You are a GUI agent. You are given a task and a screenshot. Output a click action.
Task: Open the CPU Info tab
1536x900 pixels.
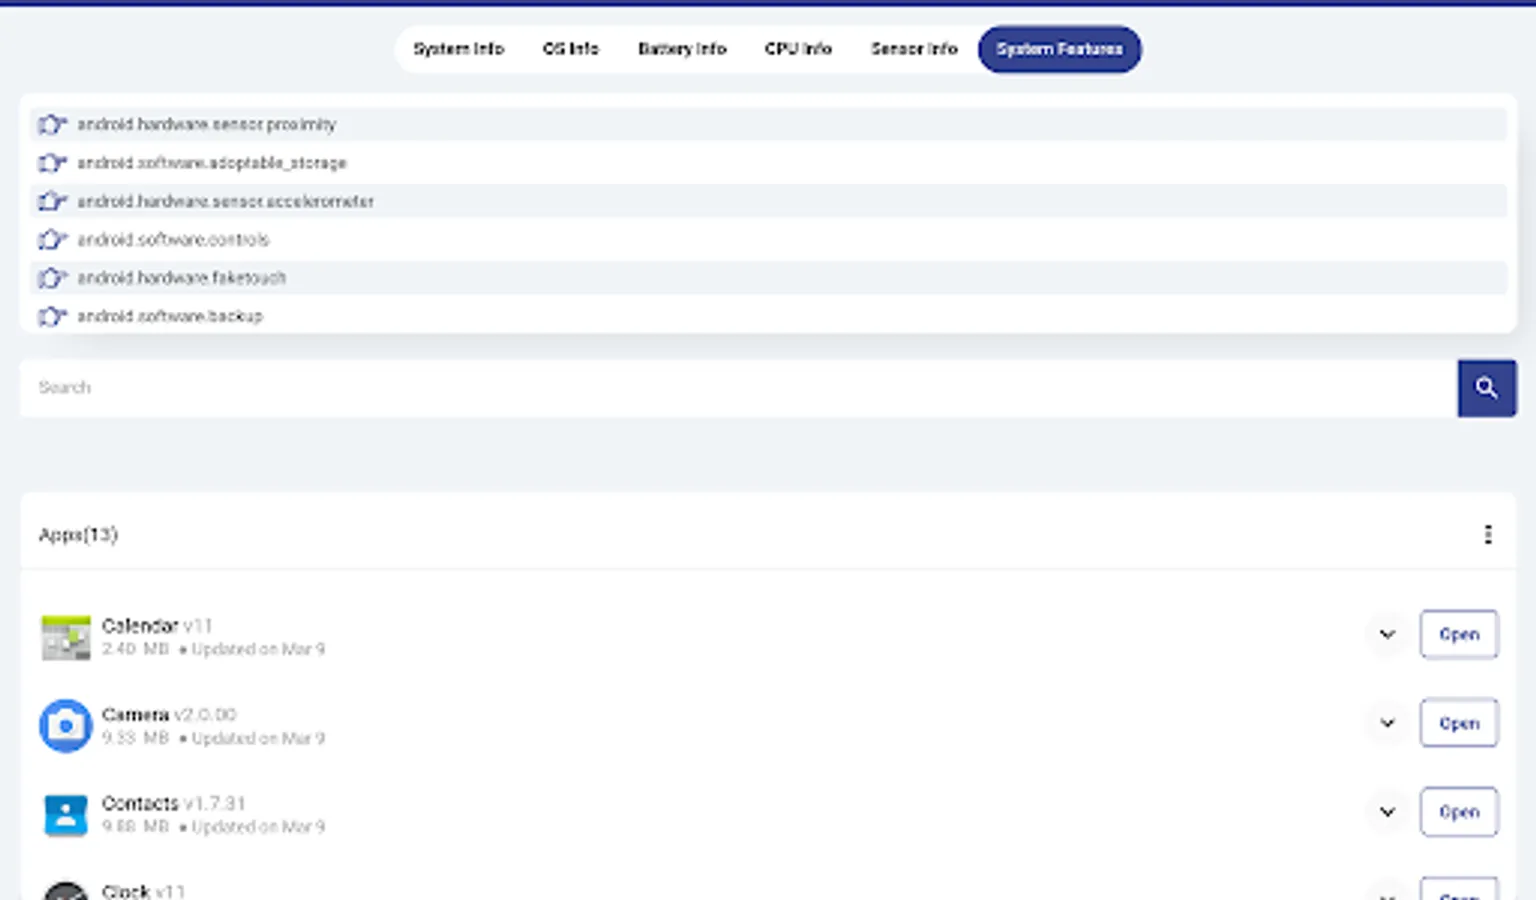(x=799, y=48)
